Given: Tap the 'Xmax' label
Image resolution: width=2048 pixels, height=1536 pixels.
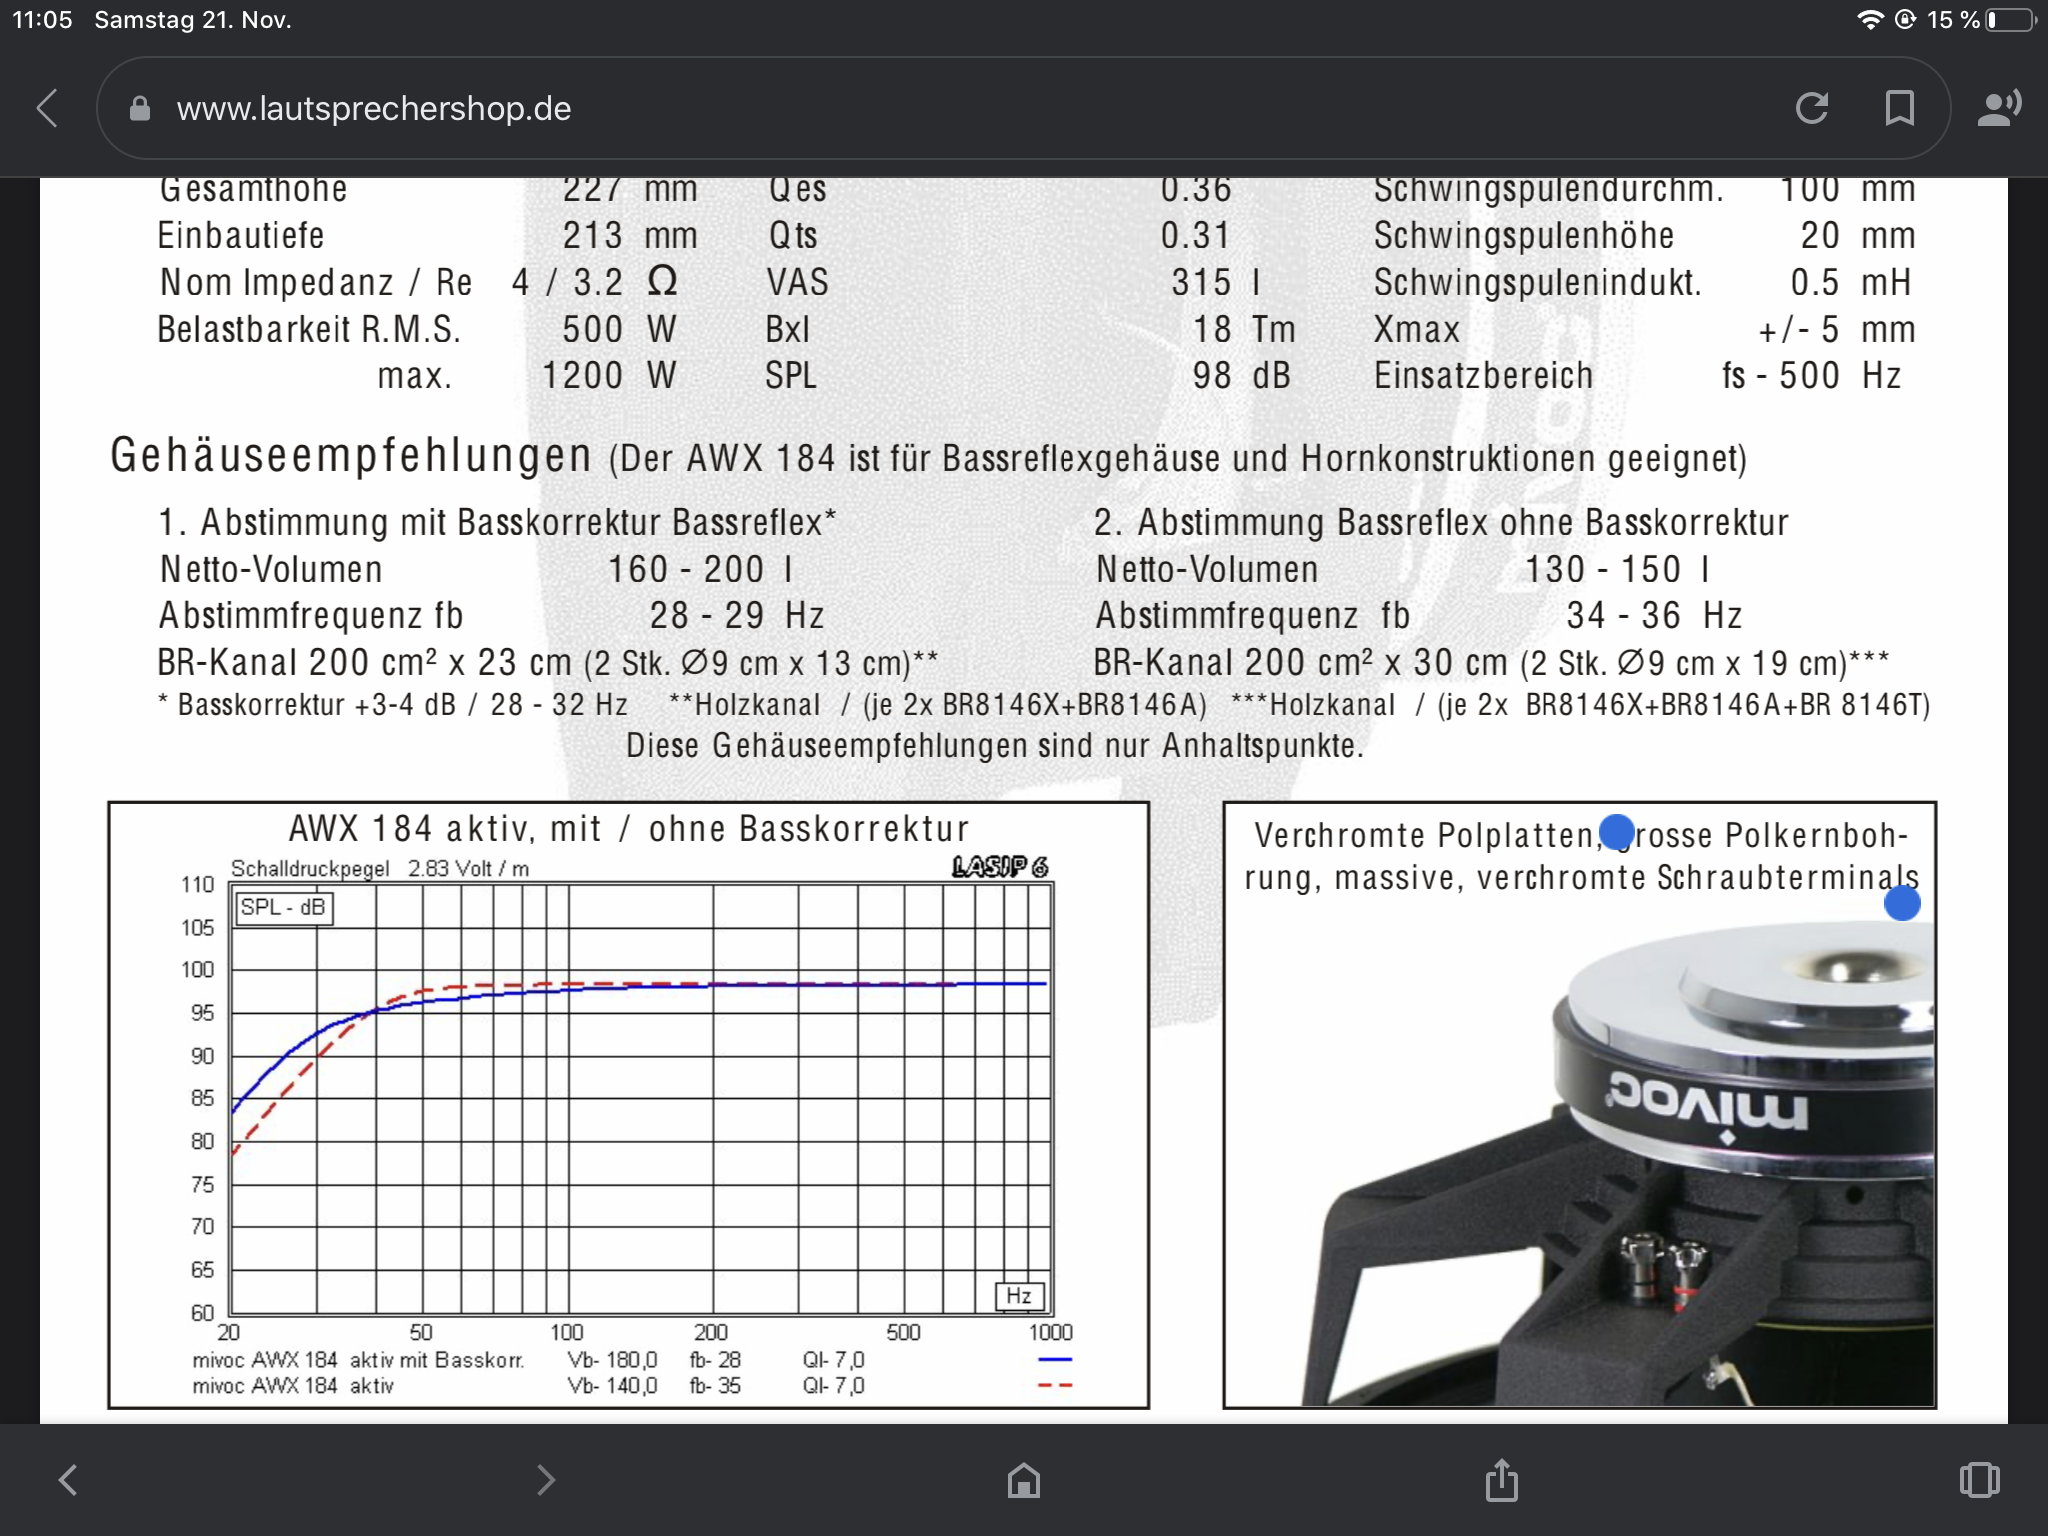Looking at the screenshot, I should [x=1417, y=329].
